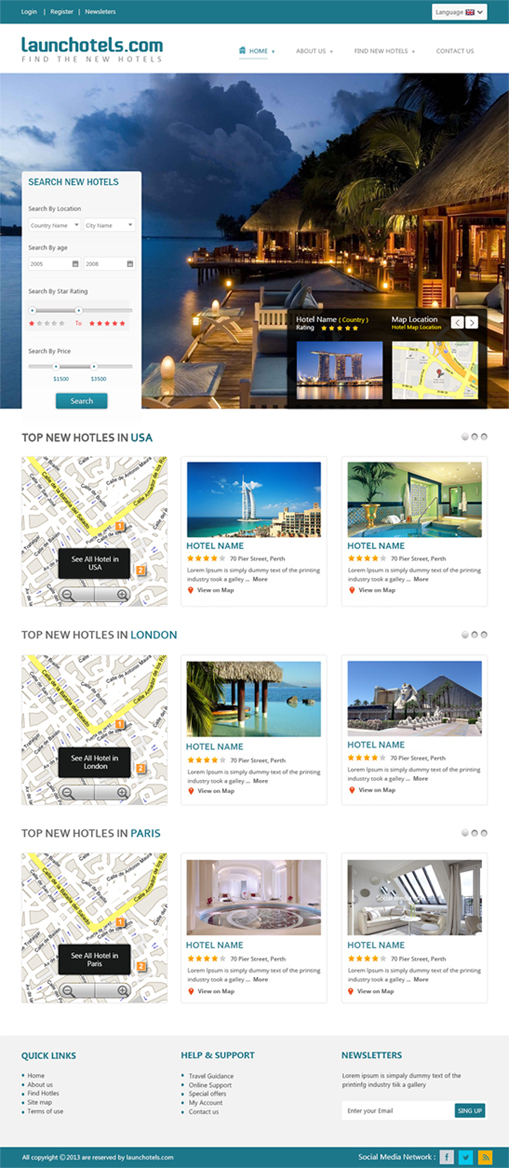Open Travel Guidance in Help & Support
This screenshot has width=509, height=1168.
click(x=211, y=1076)
